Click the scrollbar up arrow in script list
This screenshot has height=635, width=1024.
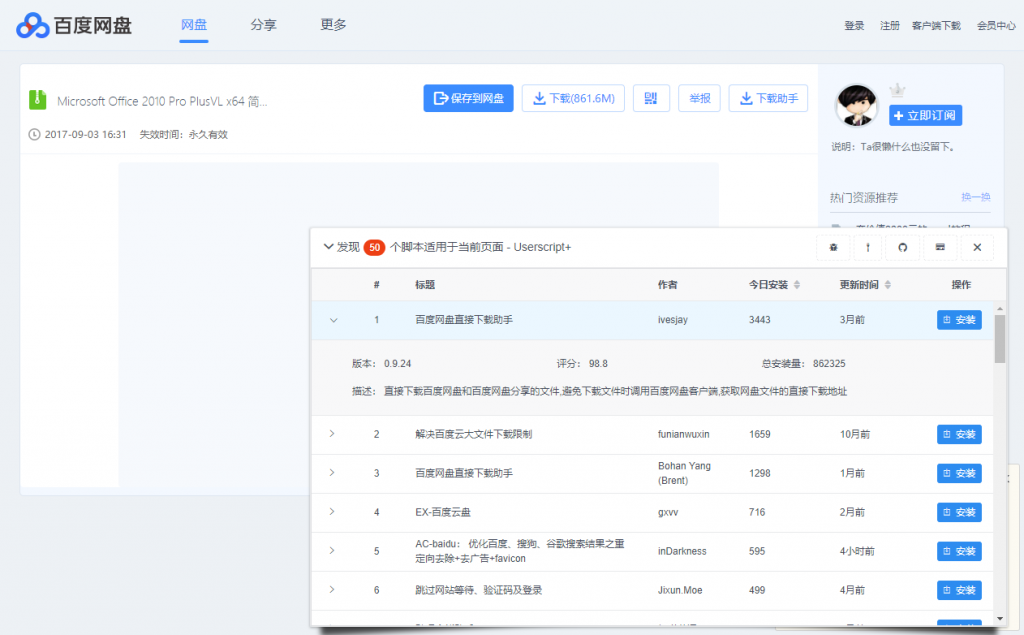tap(1000, 308)
